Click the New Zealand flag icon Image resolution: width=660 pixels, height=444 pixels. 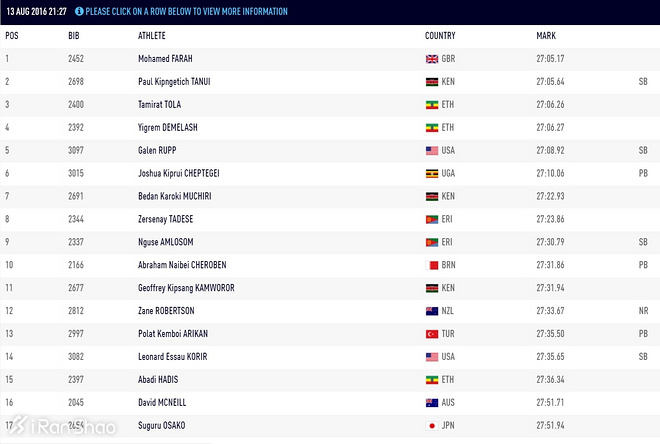(x=432, y=310)
